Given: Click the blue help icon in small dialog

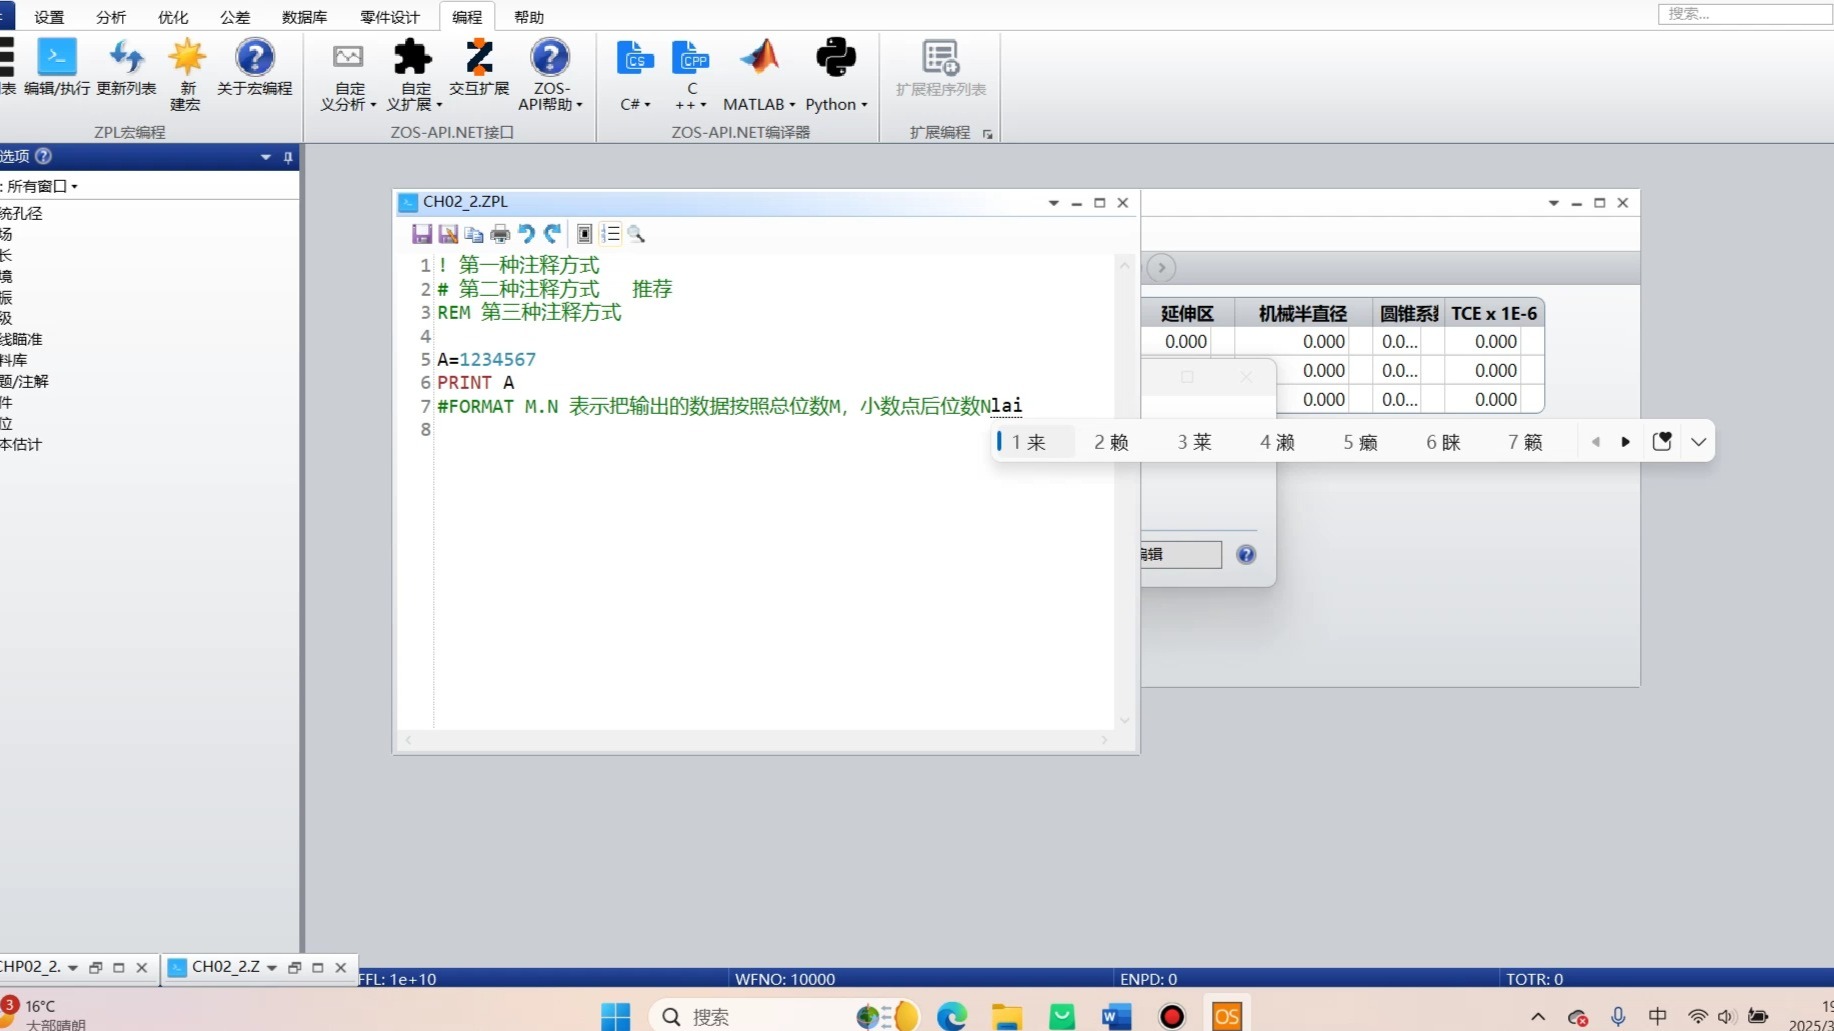Looking at the screenshot, I should pos(1246,555).
